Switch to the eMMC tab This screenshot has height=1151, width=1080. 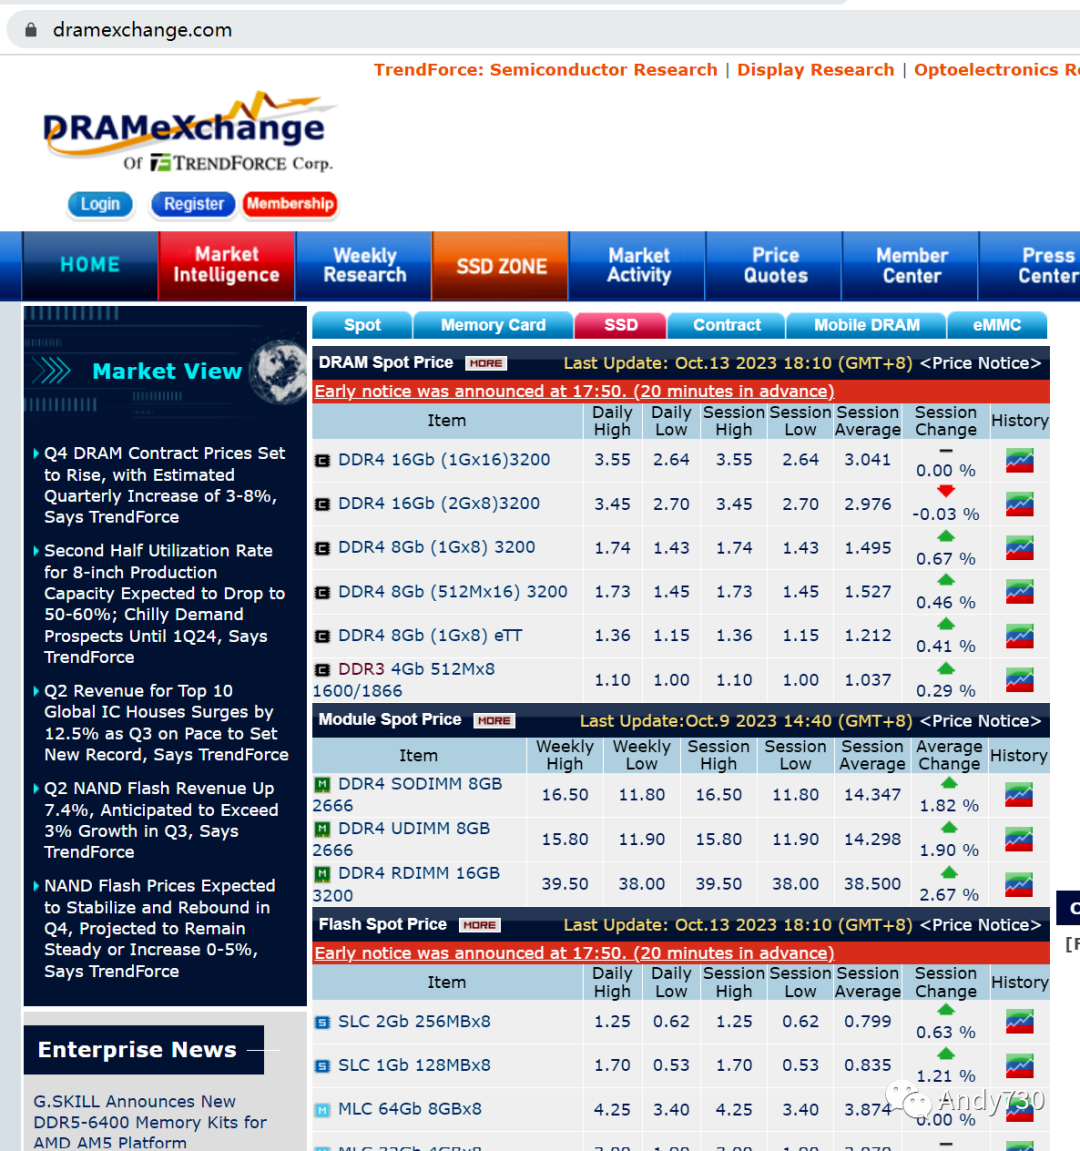[x=996, y=325]
